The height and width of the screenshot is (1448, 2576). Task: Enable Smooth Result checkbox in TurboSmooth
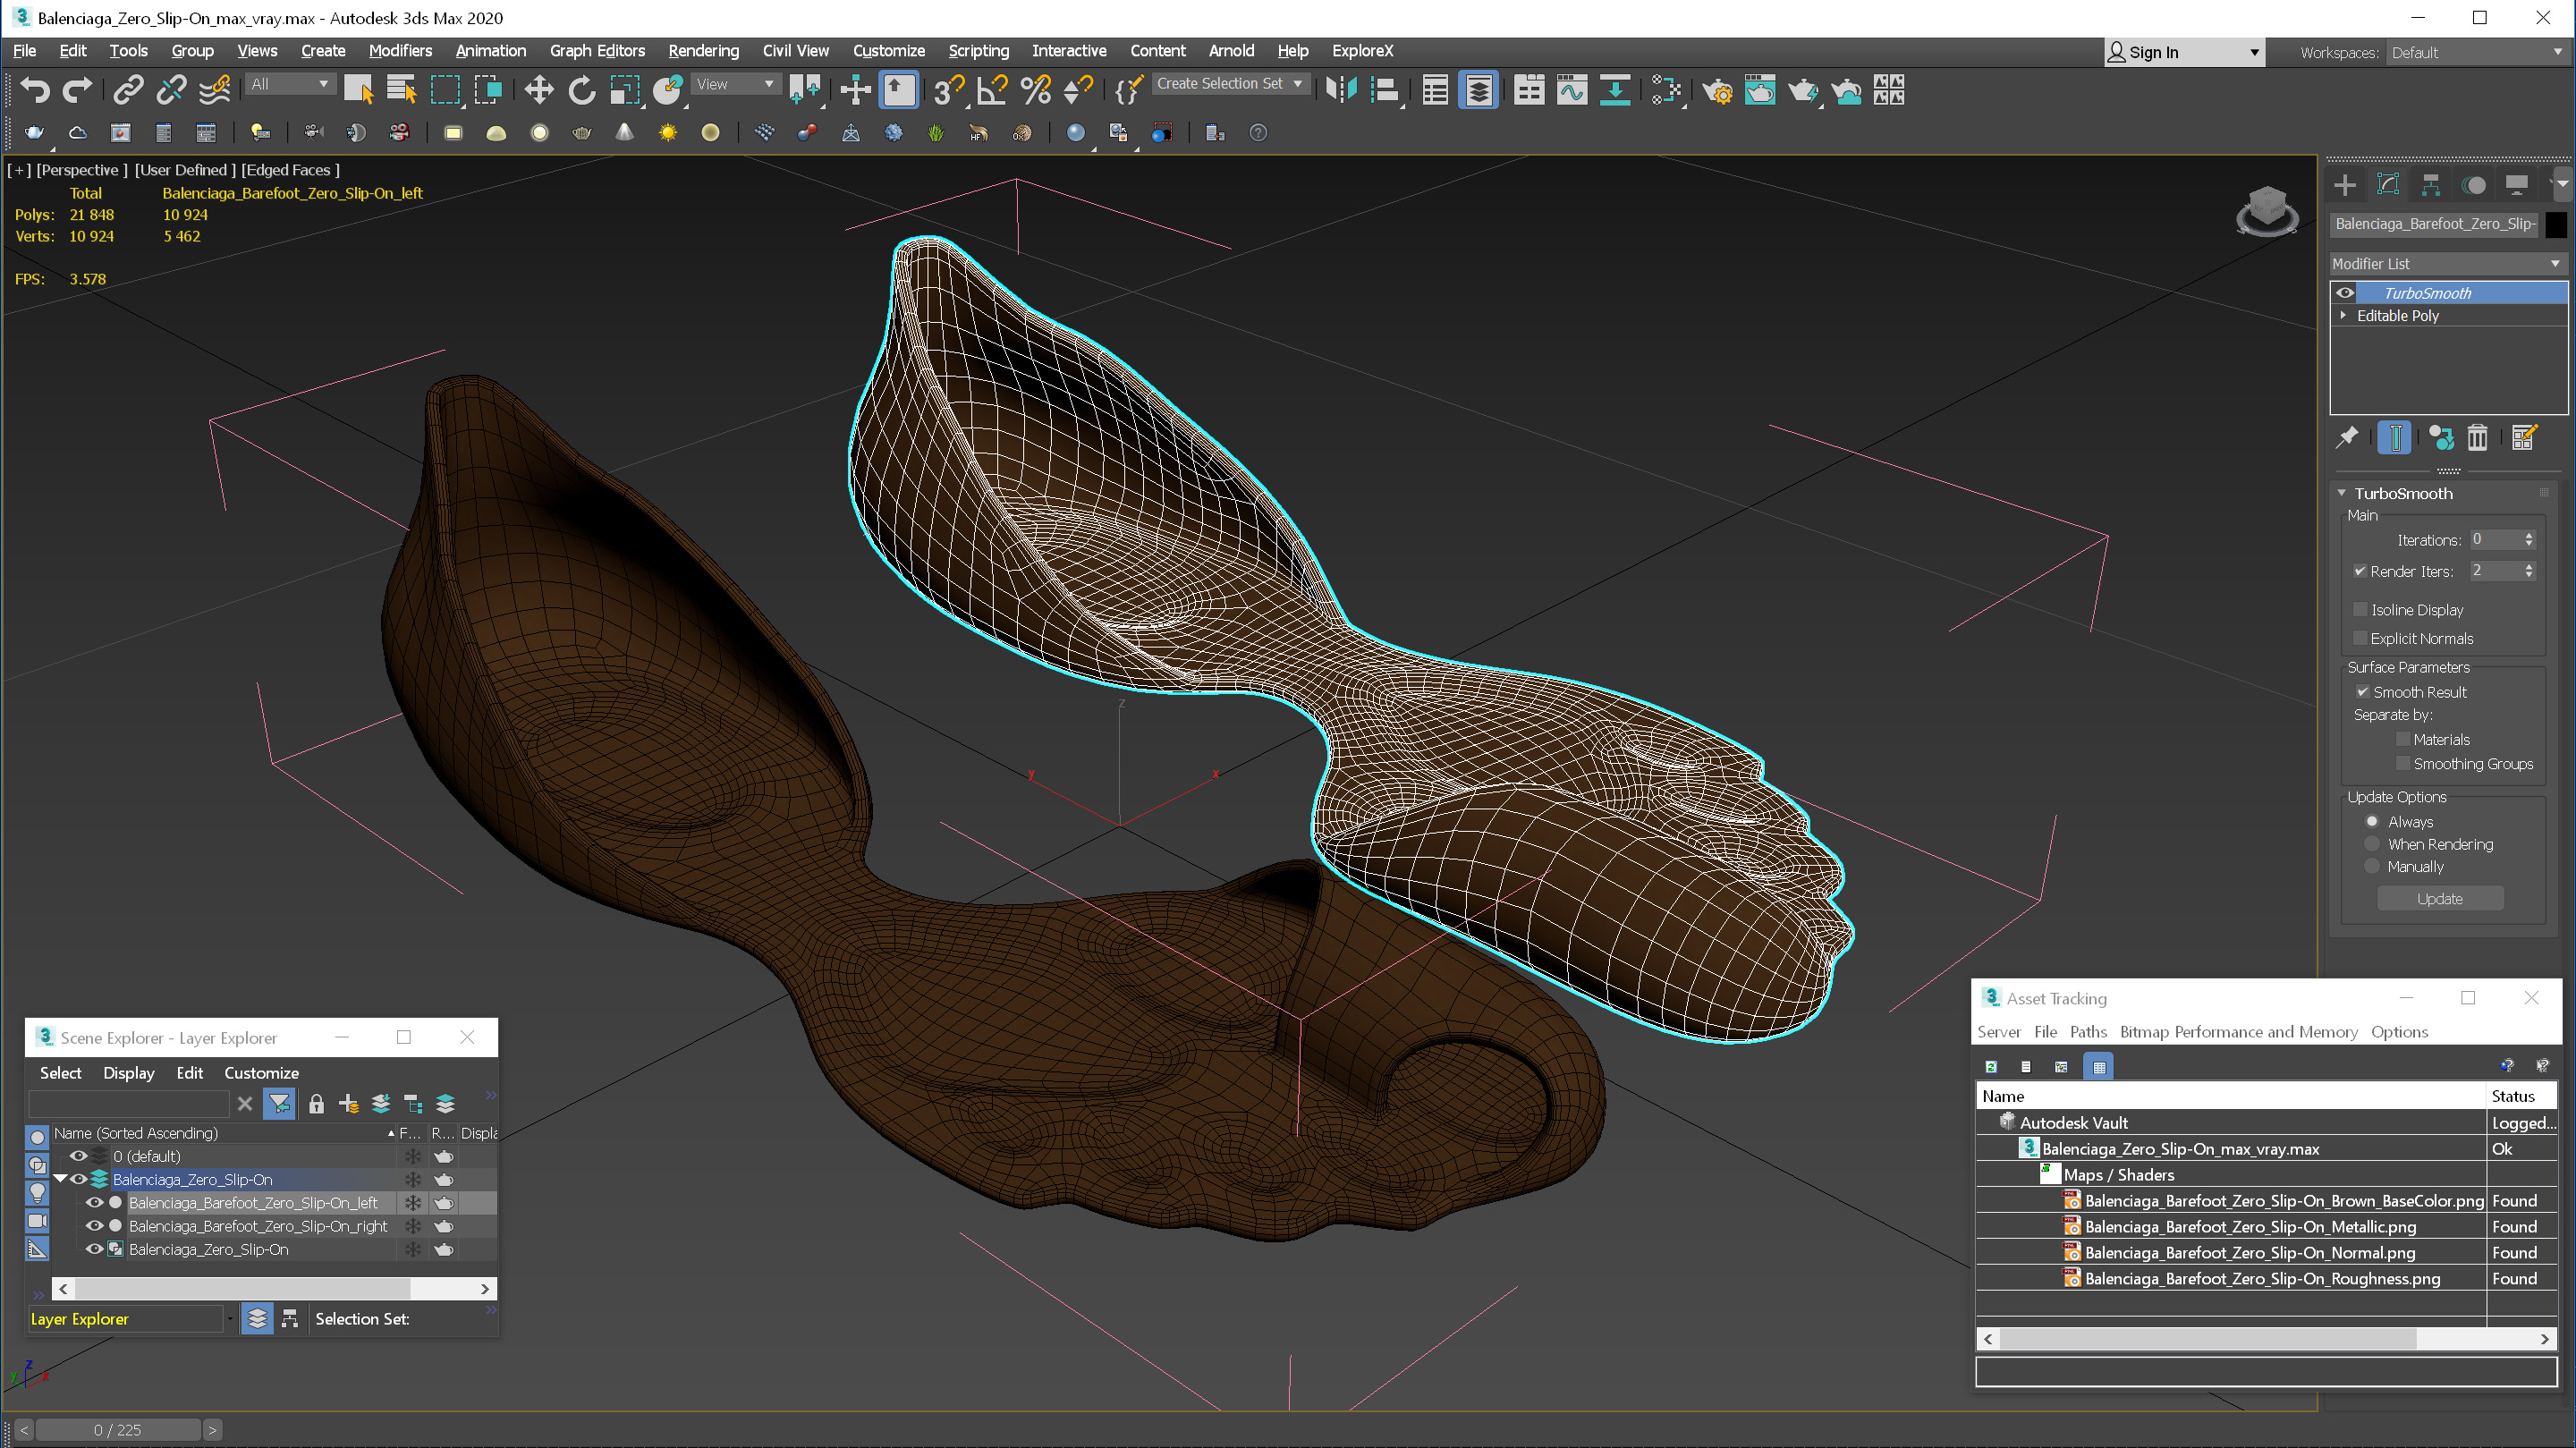[x=2364, y=690]
